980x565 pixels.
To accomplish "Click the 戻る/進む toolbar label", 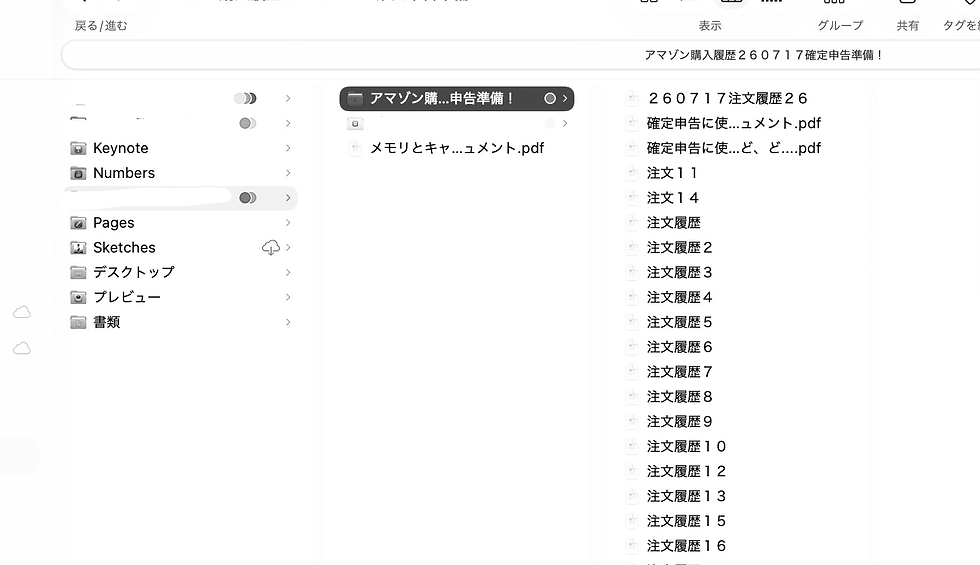I will click(x=101, y=26).
